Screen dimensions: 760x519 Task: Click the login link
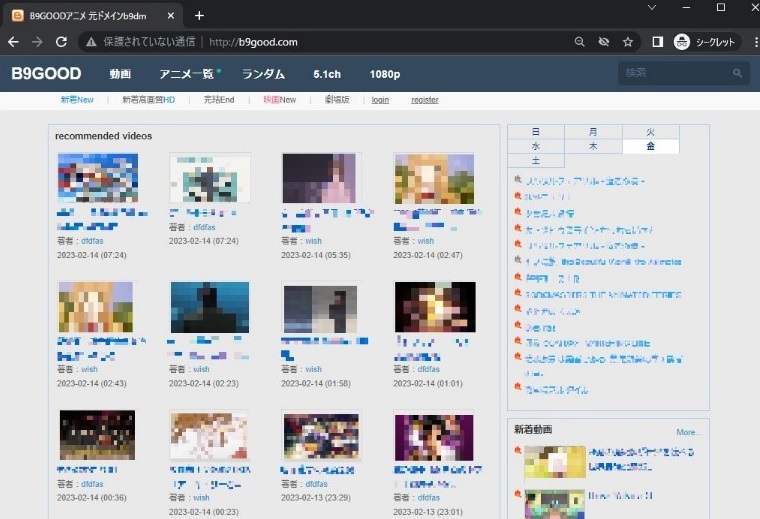pyautogui.click(x=380, y=100)
